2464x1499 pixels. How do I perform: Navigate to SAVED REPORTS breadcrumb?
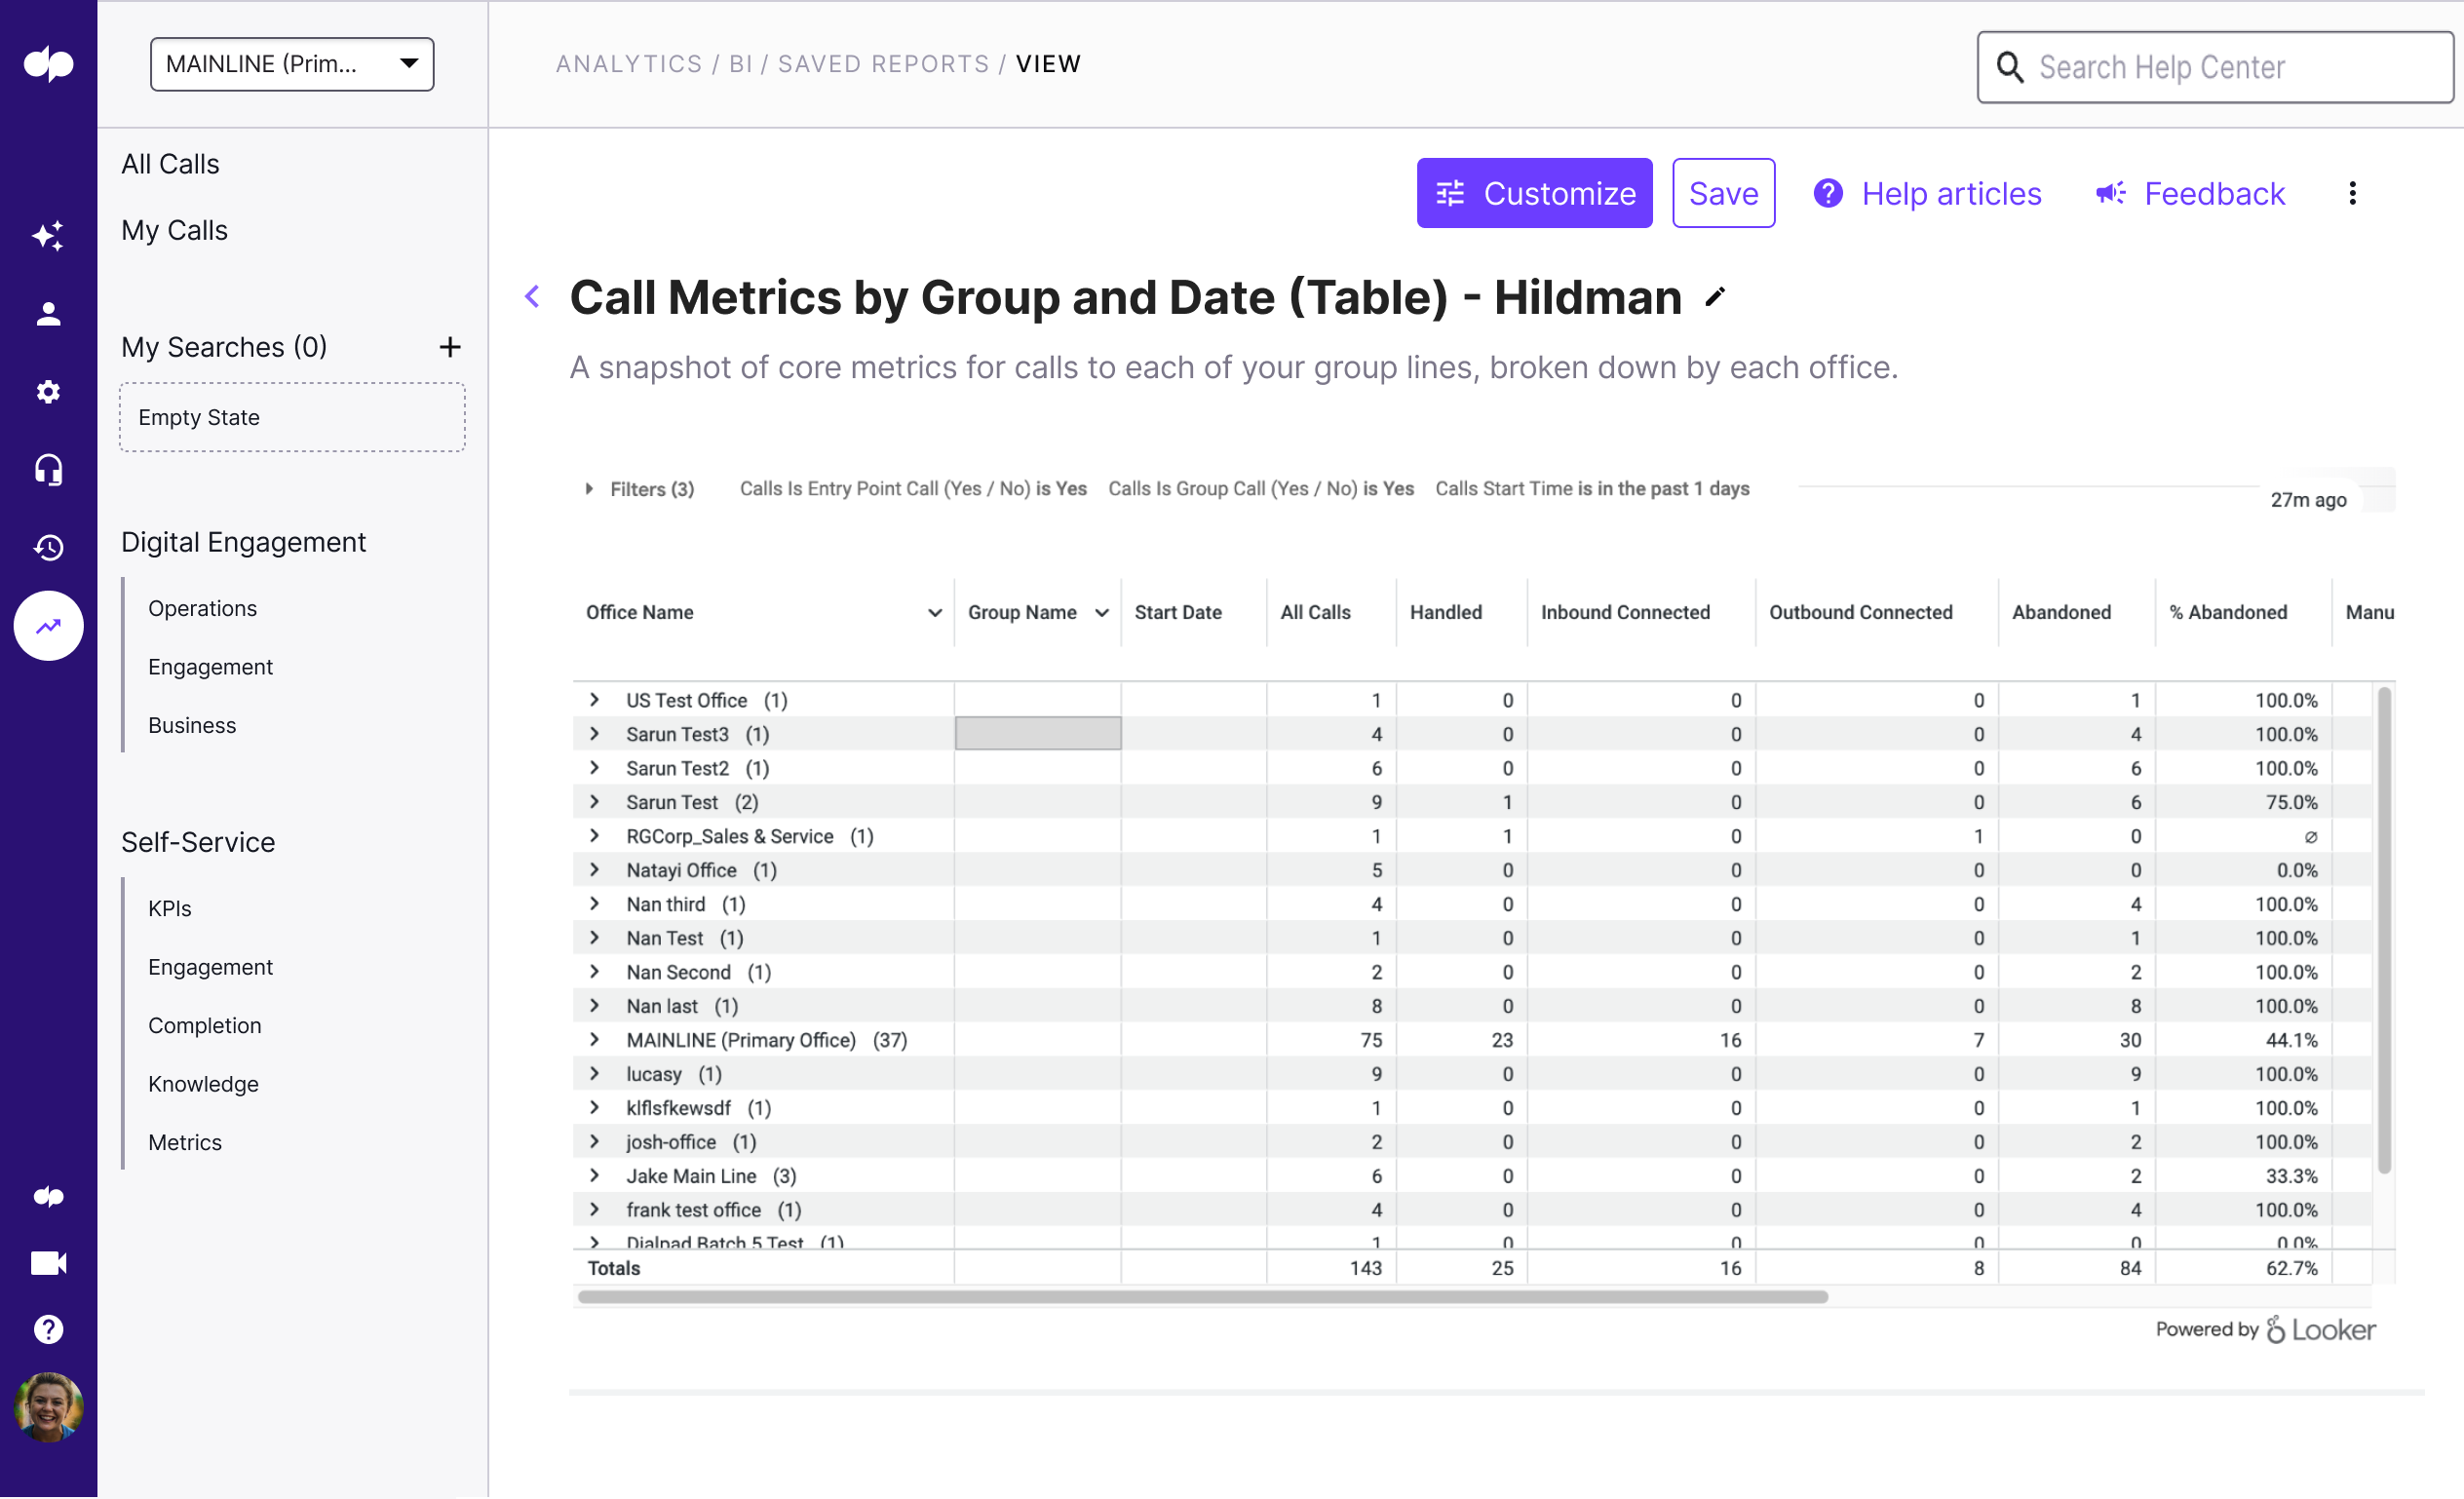pos(884,63)
